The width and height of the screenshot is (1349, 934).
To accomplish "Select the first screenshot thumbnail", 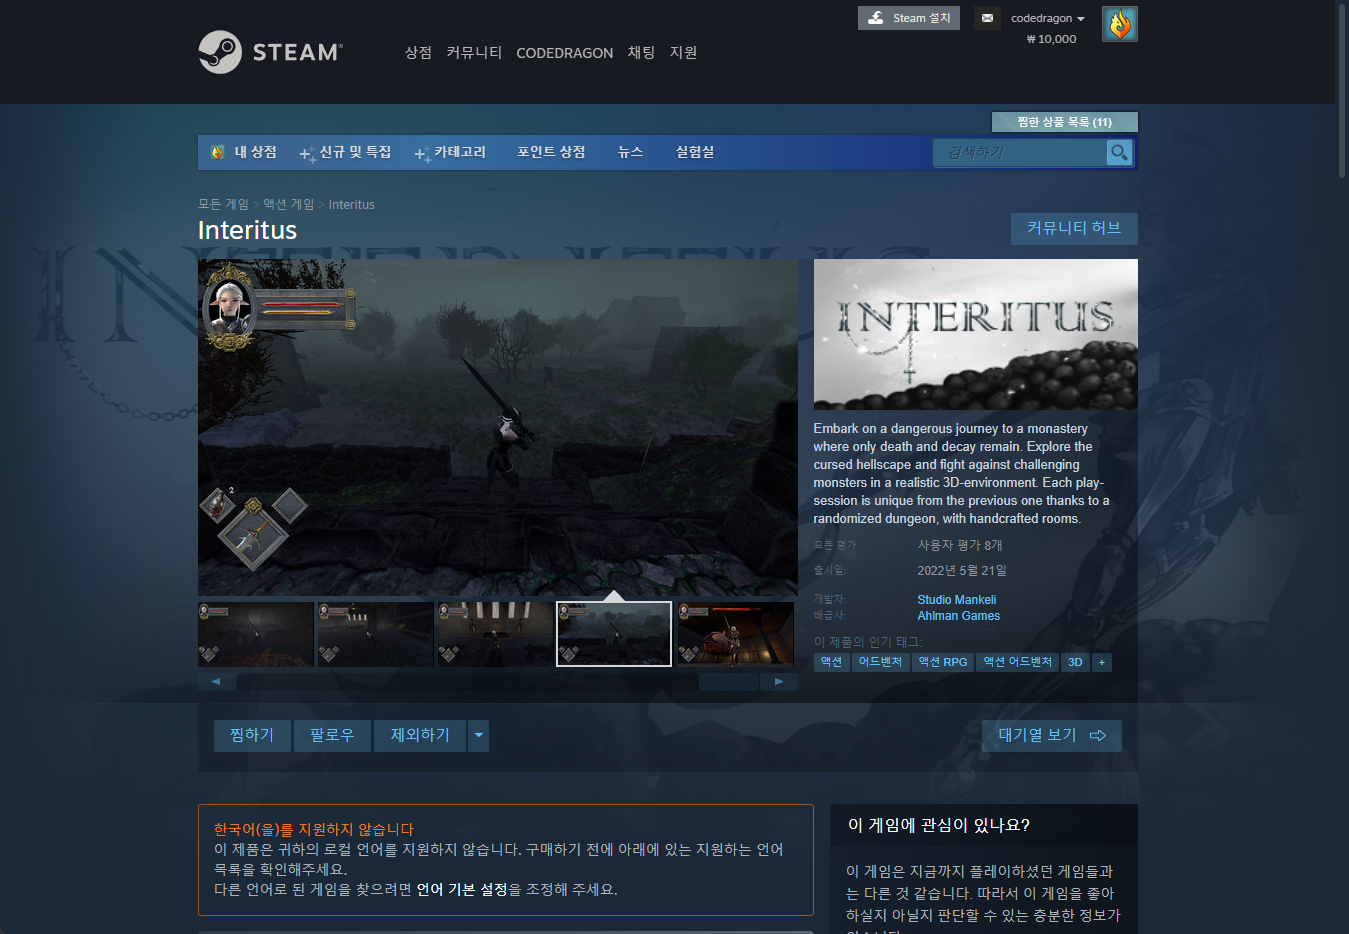I will [x=256, y=634].
